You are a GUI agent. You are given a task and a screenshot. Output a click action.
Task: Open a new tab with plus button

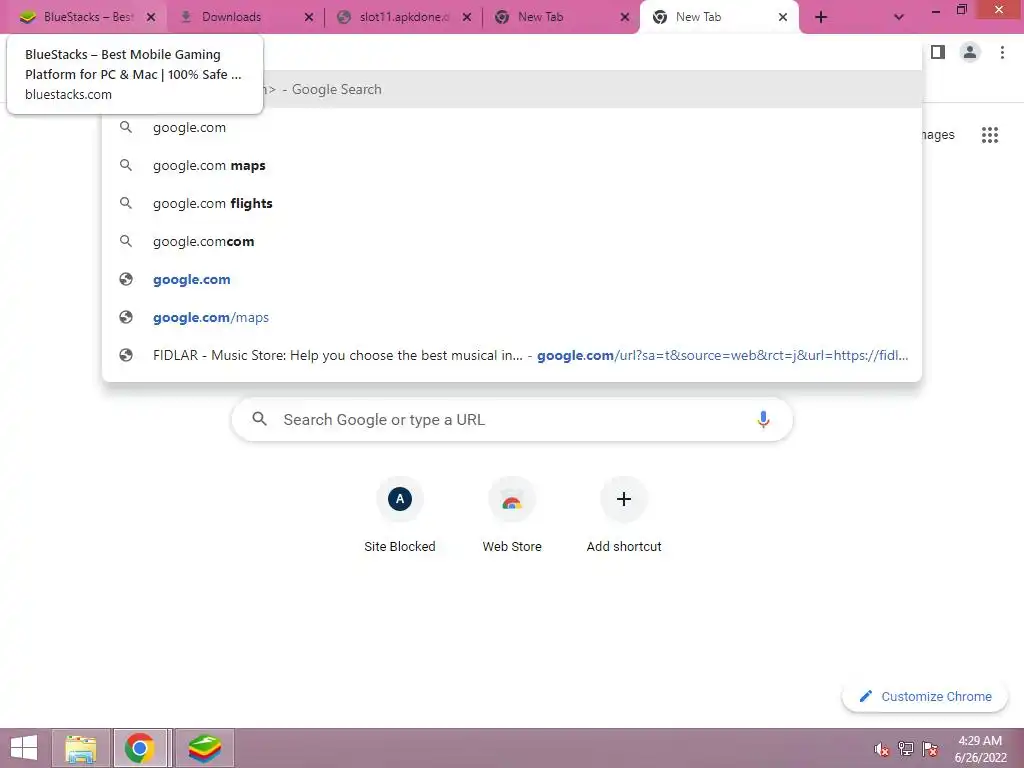click(821, 17)
